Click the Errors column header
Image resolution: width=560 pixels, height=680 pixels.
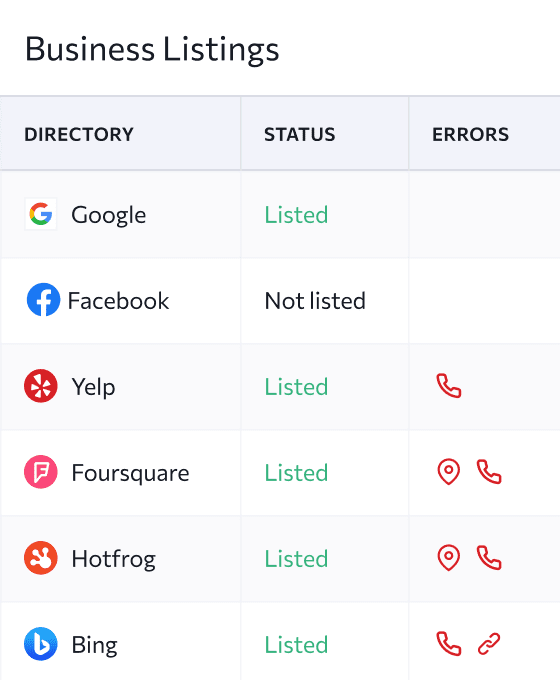[471, 134]
